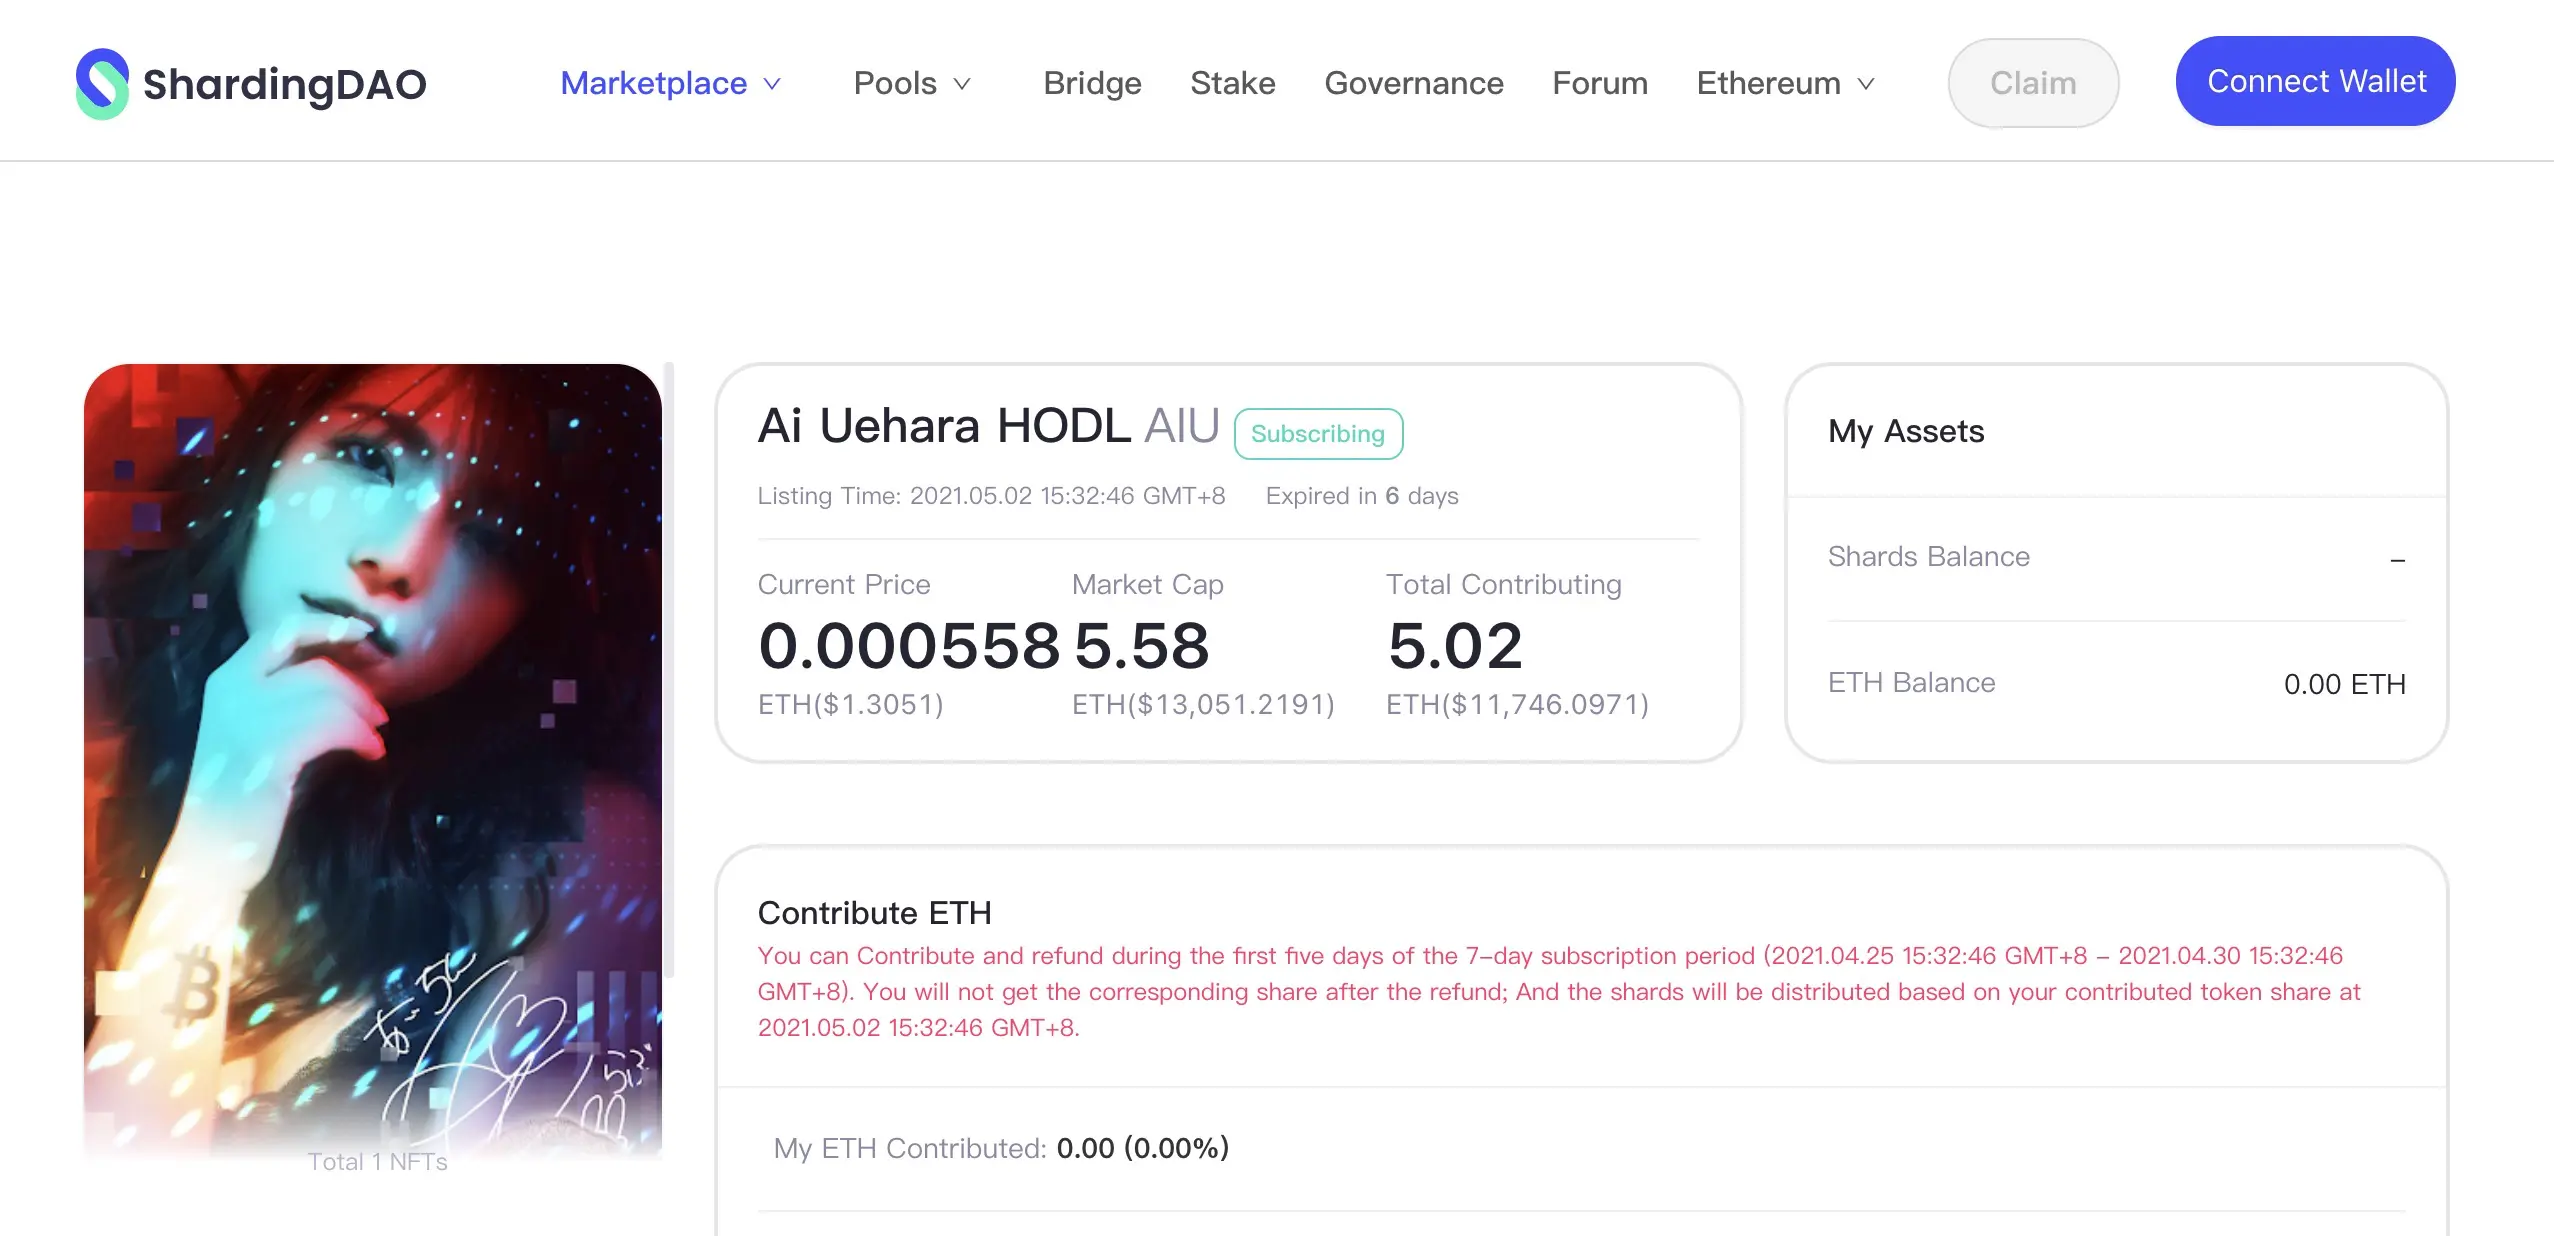
Task: Click the ShardingDAO brand name text
Action: tap(285, 84)
